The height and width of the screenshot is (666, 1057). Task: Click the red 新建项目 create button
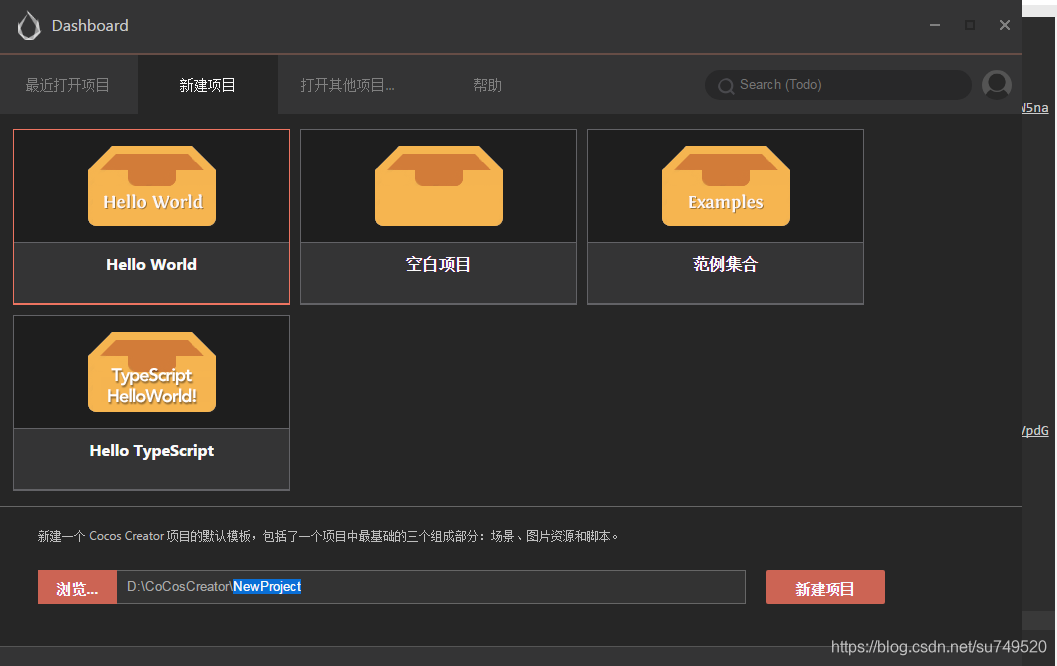coord(825,587)
